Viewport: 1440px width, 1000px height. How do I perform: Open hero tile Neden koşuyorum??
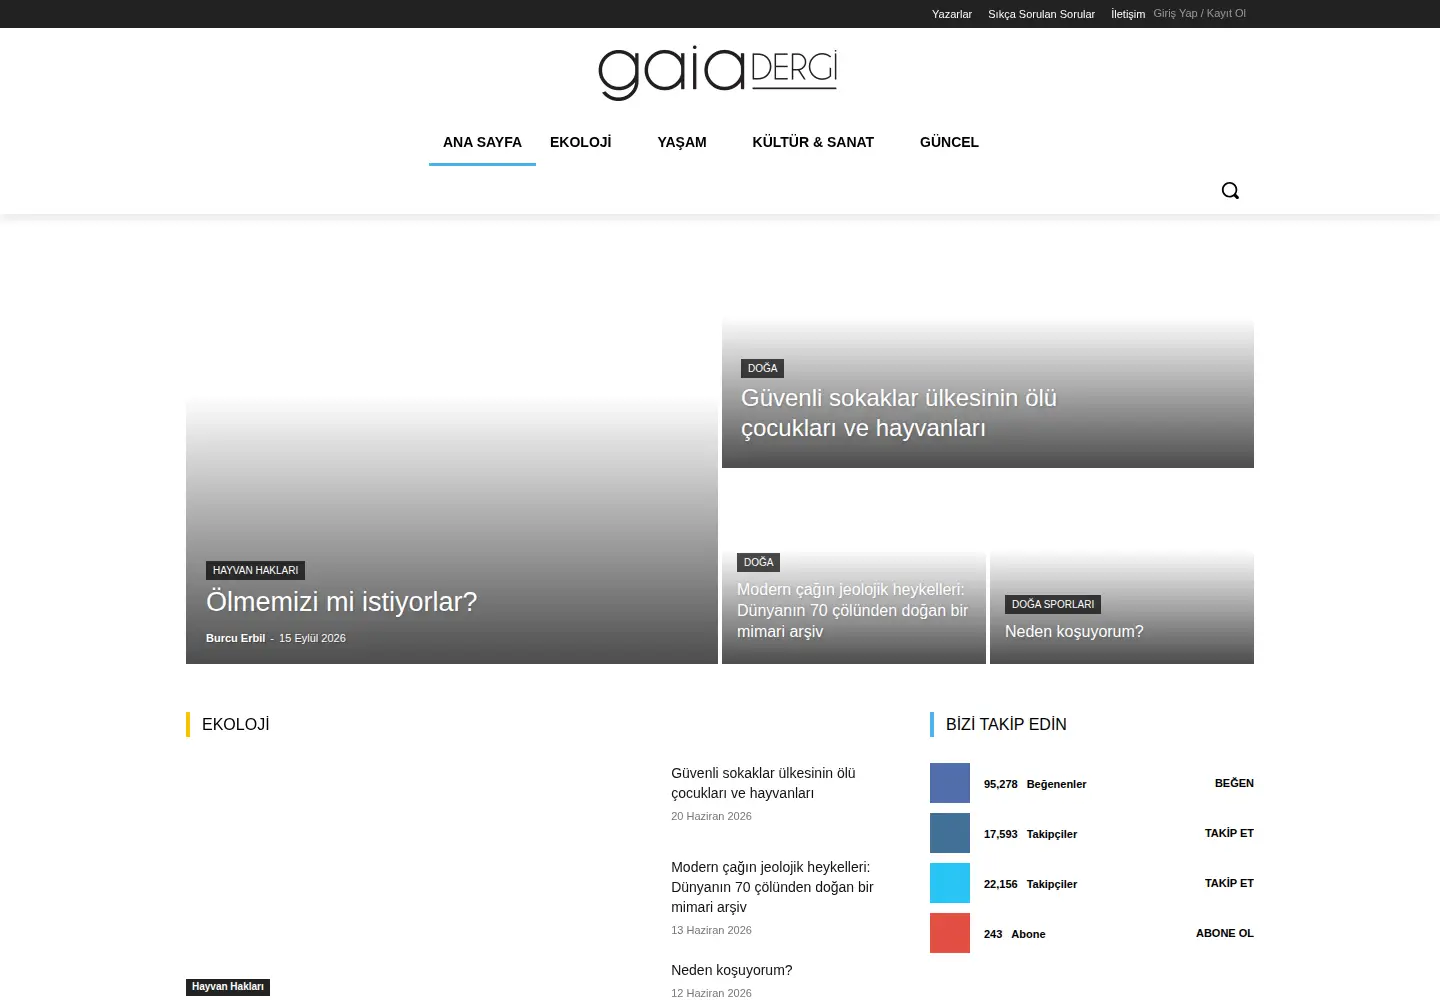[1074, 632]
